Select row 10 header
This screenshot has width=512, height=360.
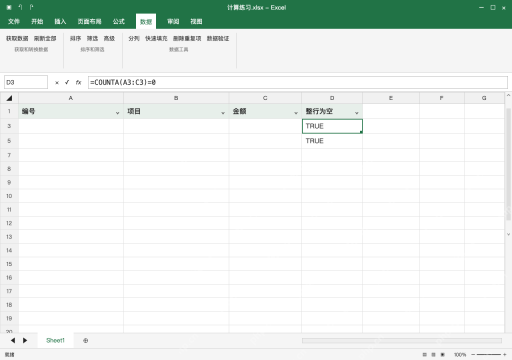9,196
